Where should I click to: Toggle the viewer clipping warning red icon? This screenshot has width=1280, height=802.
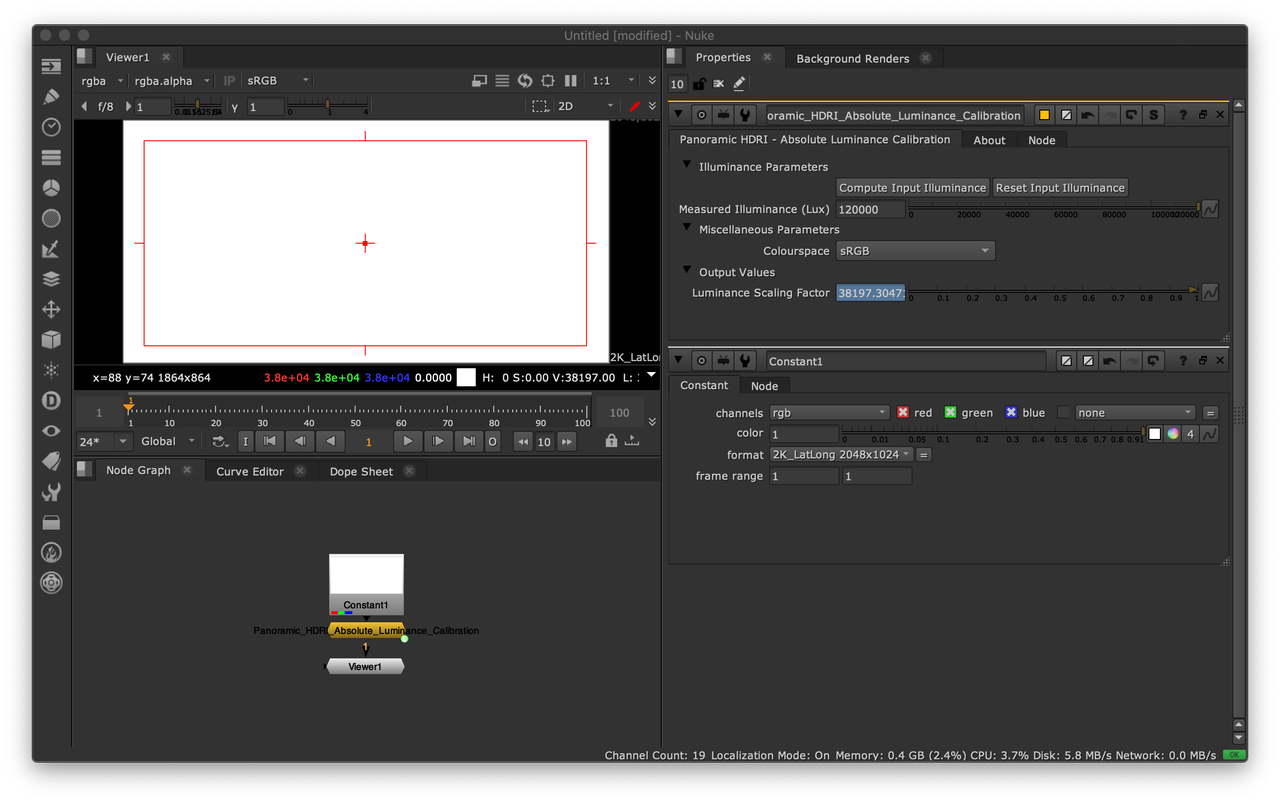click(634, 106)
